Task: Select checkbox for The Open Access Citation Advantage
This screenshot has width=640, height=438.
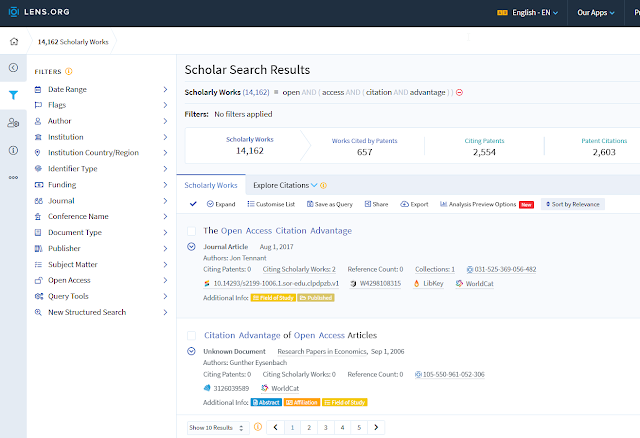Action: tap(191, 231)
